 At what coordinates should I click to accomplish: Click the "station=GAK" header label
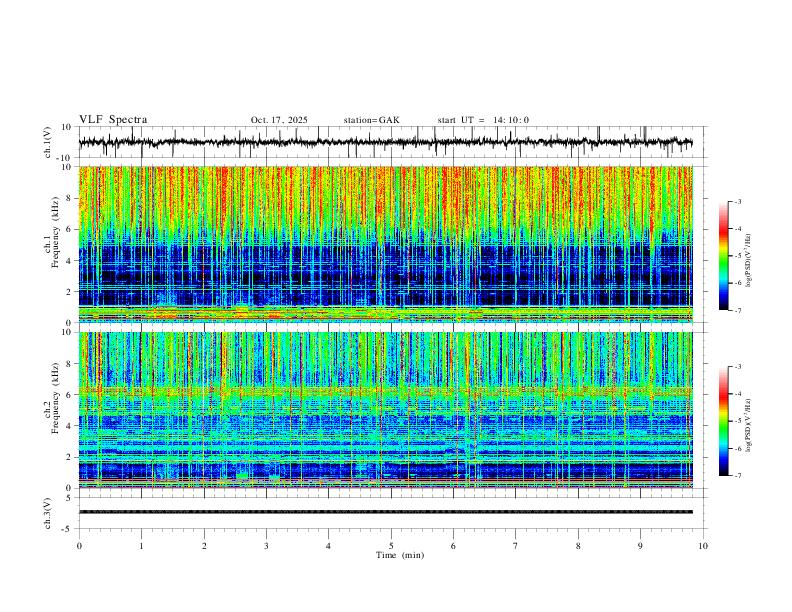pos(371,120)
